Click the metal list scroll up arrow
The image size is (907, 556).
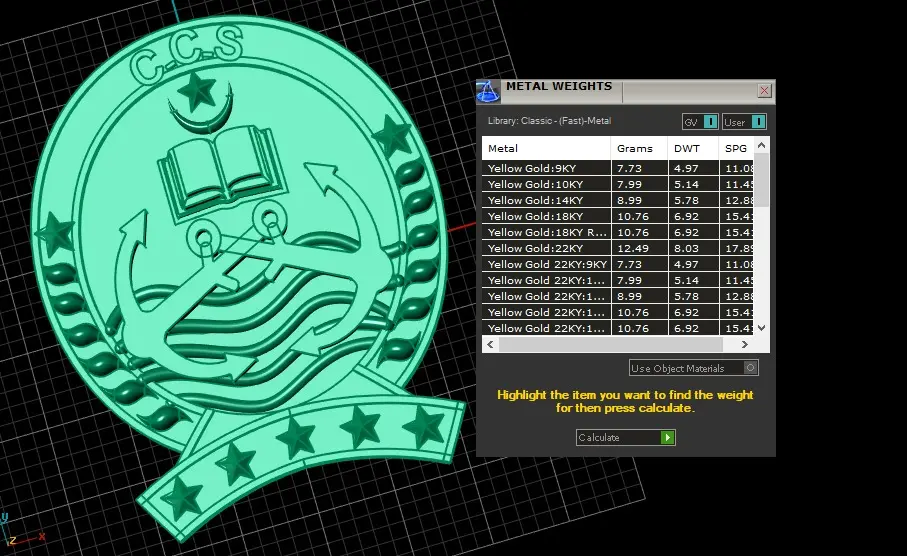[761, 145]
